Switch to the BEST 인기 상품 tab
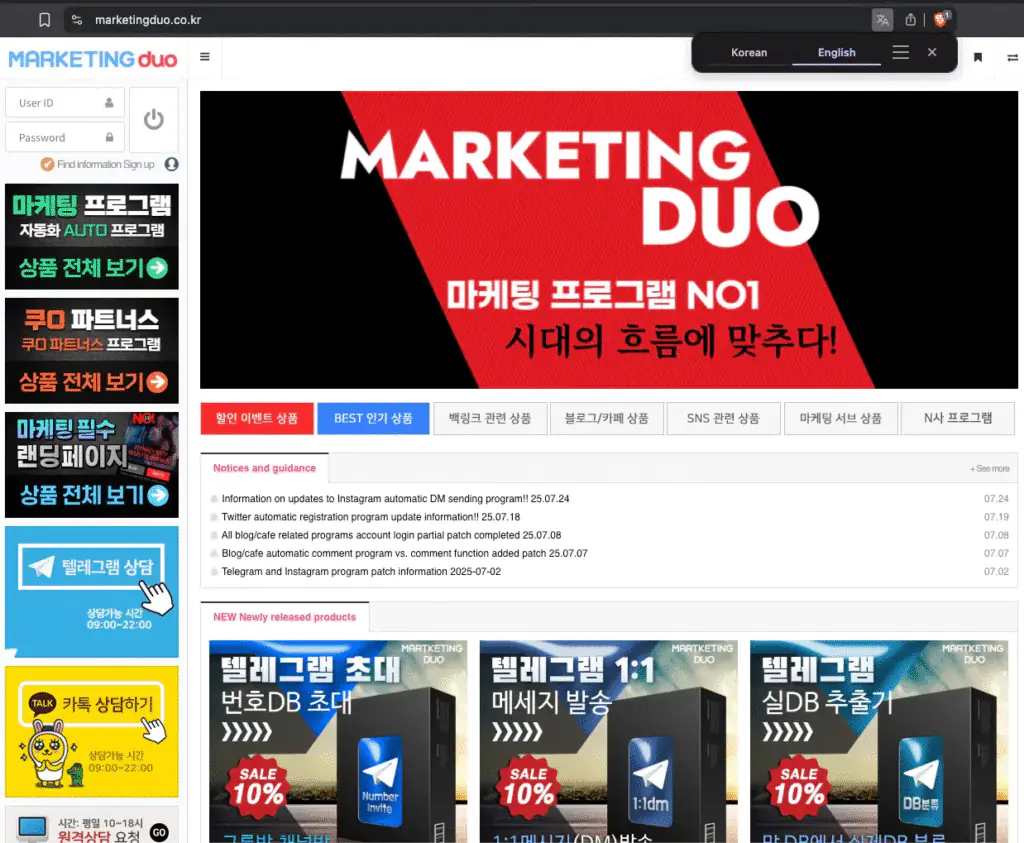 coord(373,418)
